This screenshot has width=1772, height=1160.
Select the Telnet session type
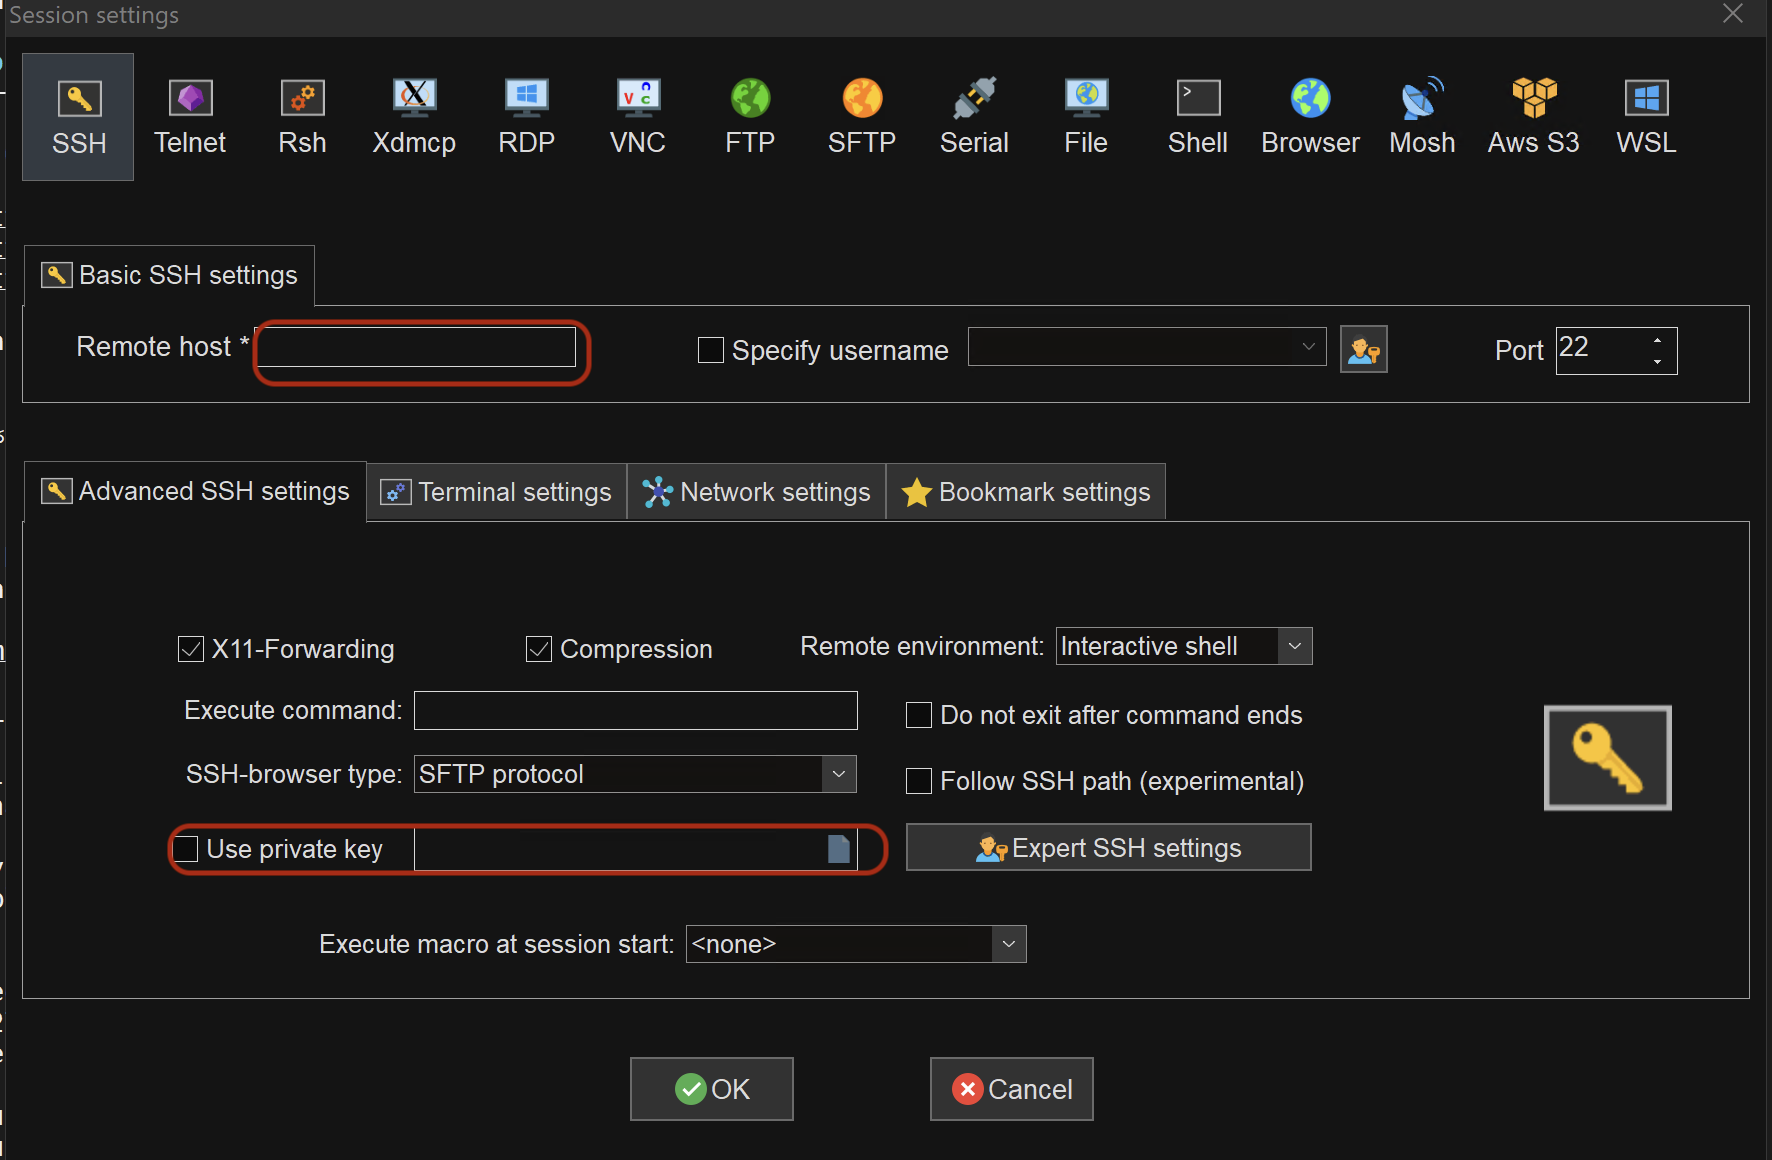pos(190,115)
